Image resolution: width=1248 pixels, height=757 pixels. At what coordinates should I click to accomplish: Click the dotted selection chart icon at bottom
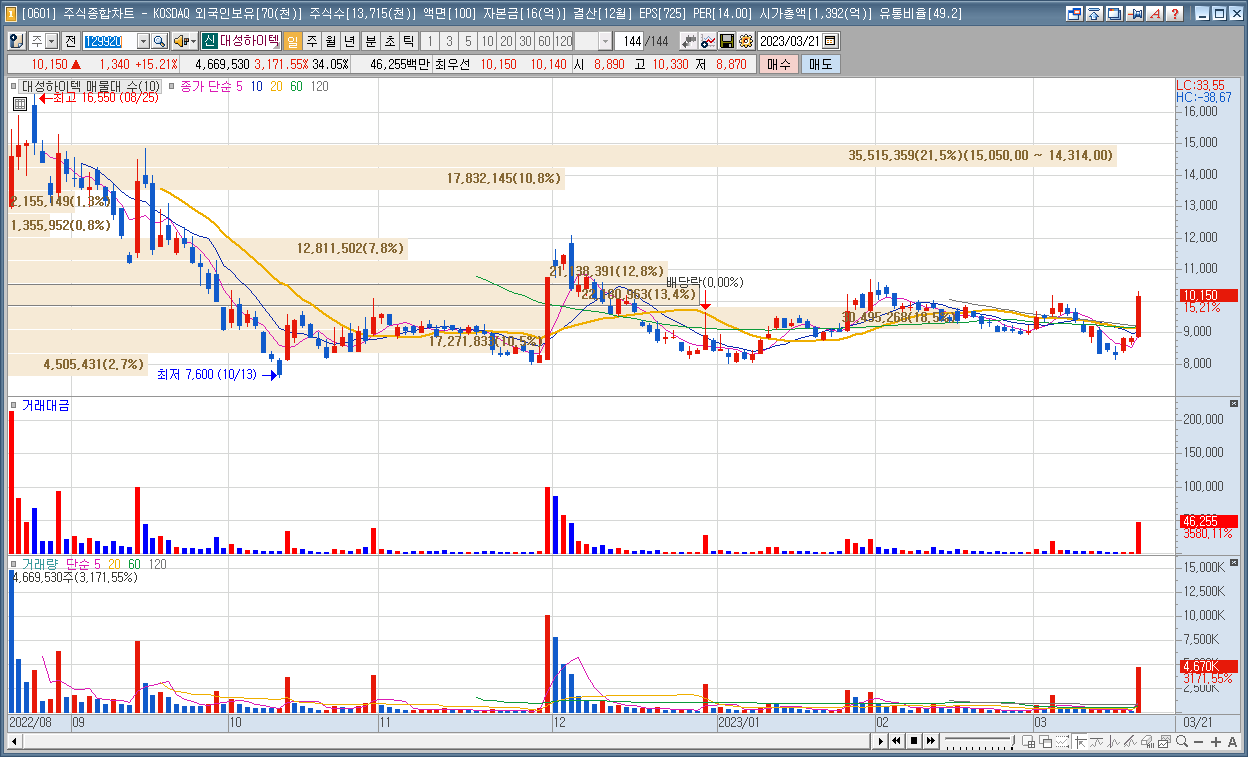[x=1063, y=741]
